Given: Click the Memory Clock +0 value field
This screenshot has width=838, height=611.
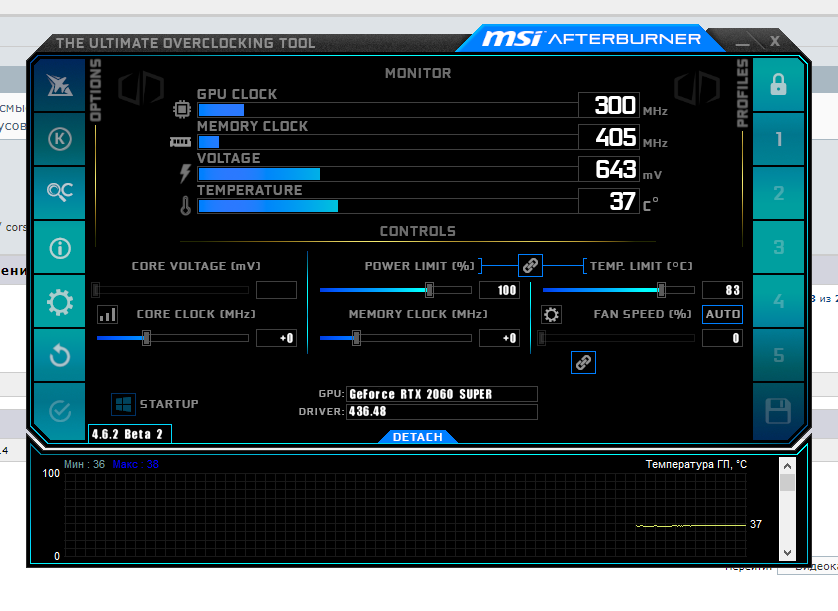Looking at the screenshot, I should coord(499,338).
